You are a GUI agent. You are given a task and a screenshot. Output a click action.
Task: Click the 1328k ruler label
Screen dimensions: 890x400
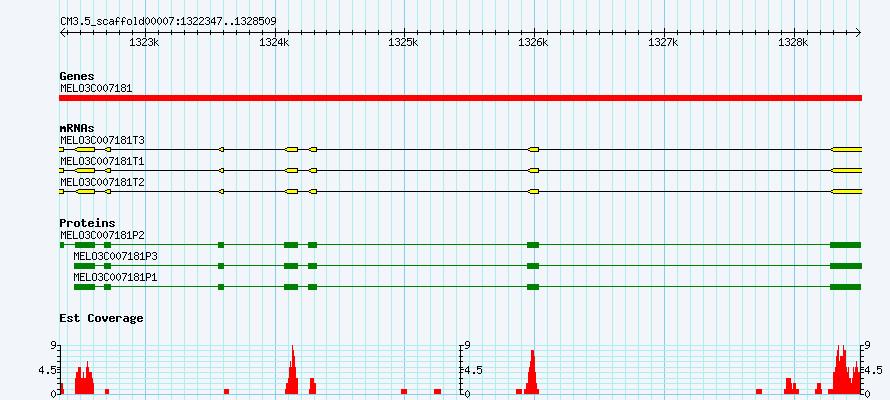click(x=793, y=42)
